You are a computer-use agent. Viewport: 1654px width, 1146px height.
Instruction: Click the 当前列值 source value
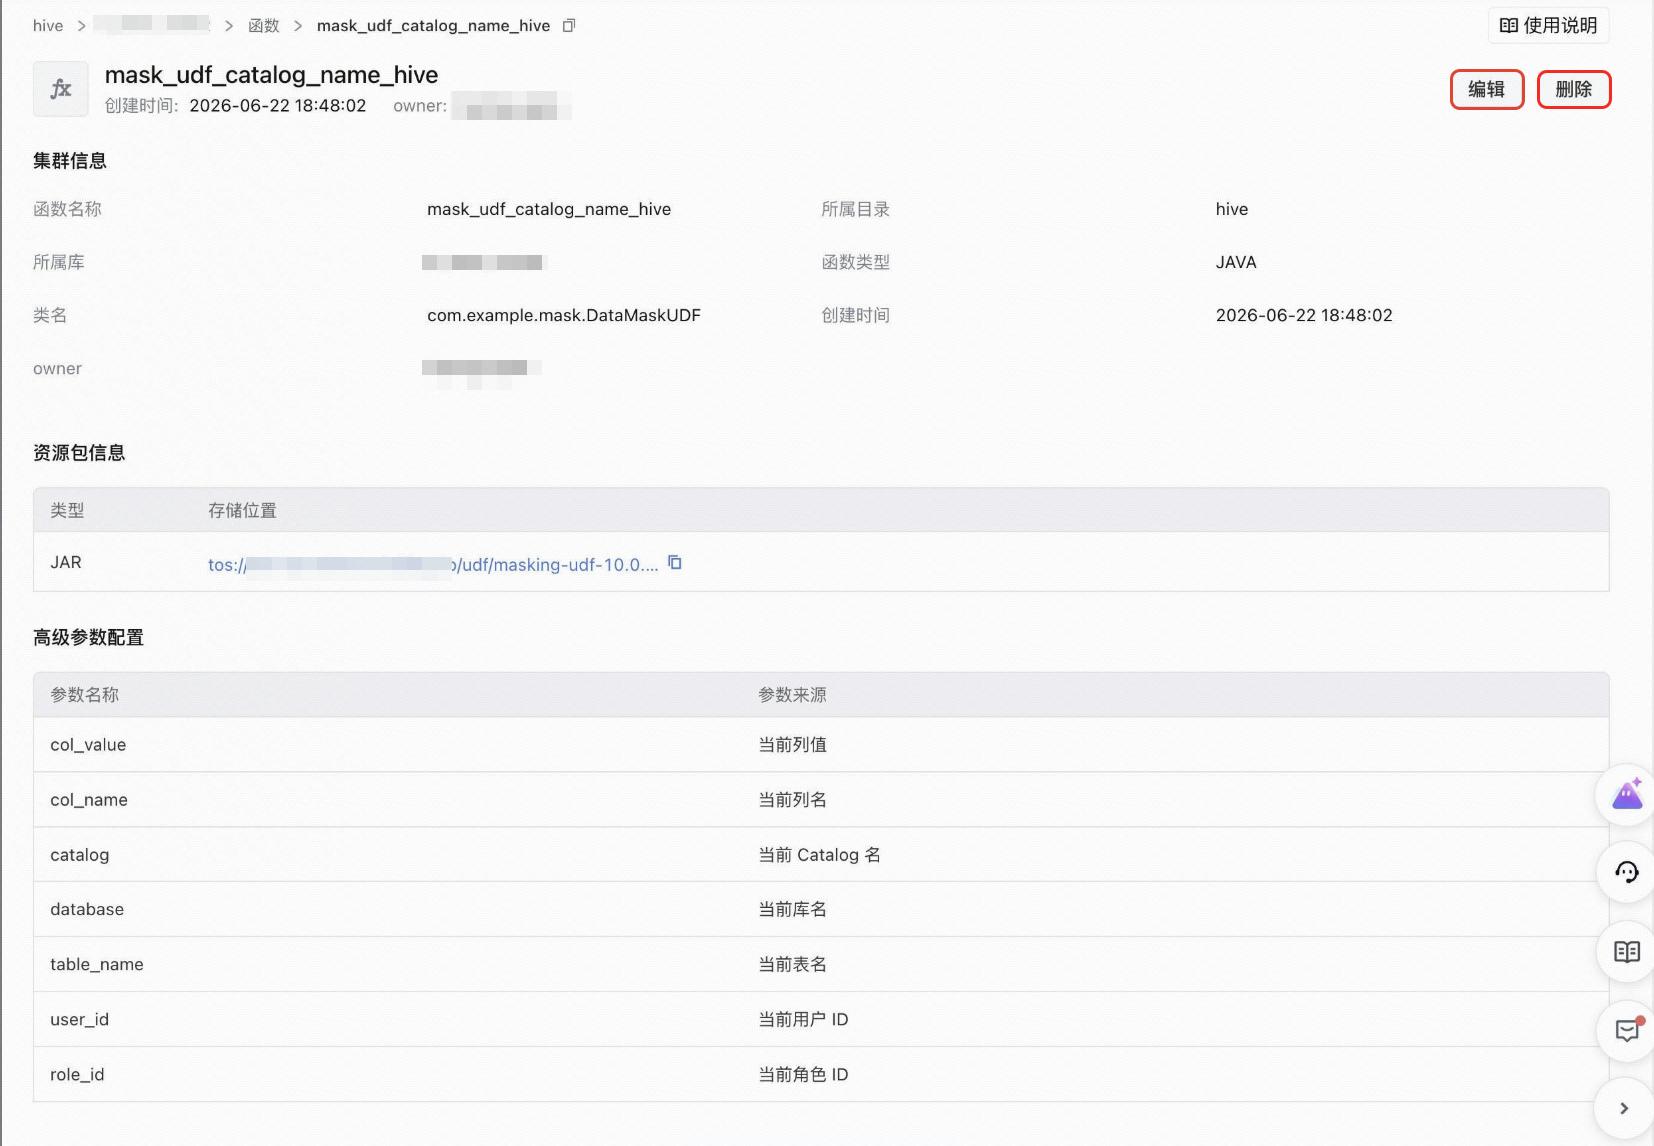(793, 745)
